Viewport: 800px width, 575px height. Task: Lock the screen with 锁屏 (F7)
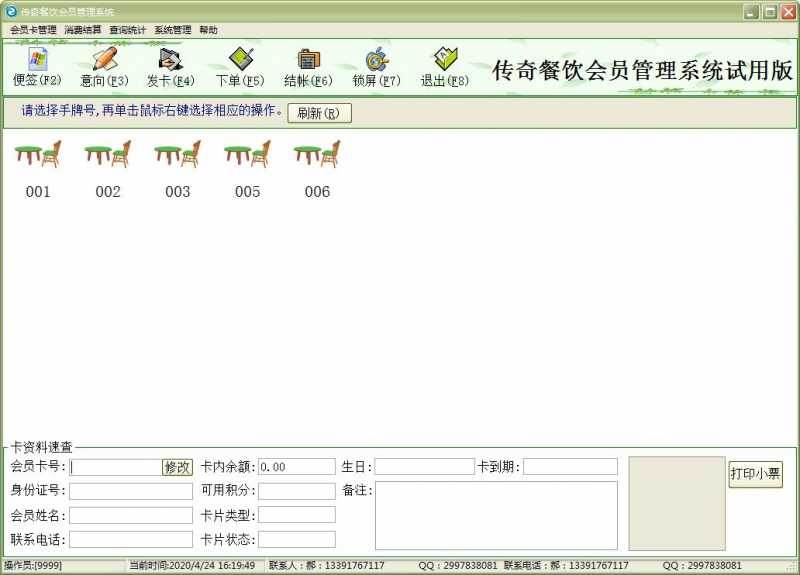(376, 66)
